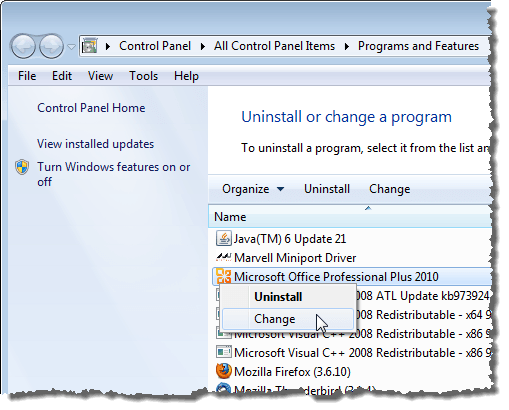Screen dimensions: 509x410
Task: Open Turn Windows features on or off
Action: (113, 174)
